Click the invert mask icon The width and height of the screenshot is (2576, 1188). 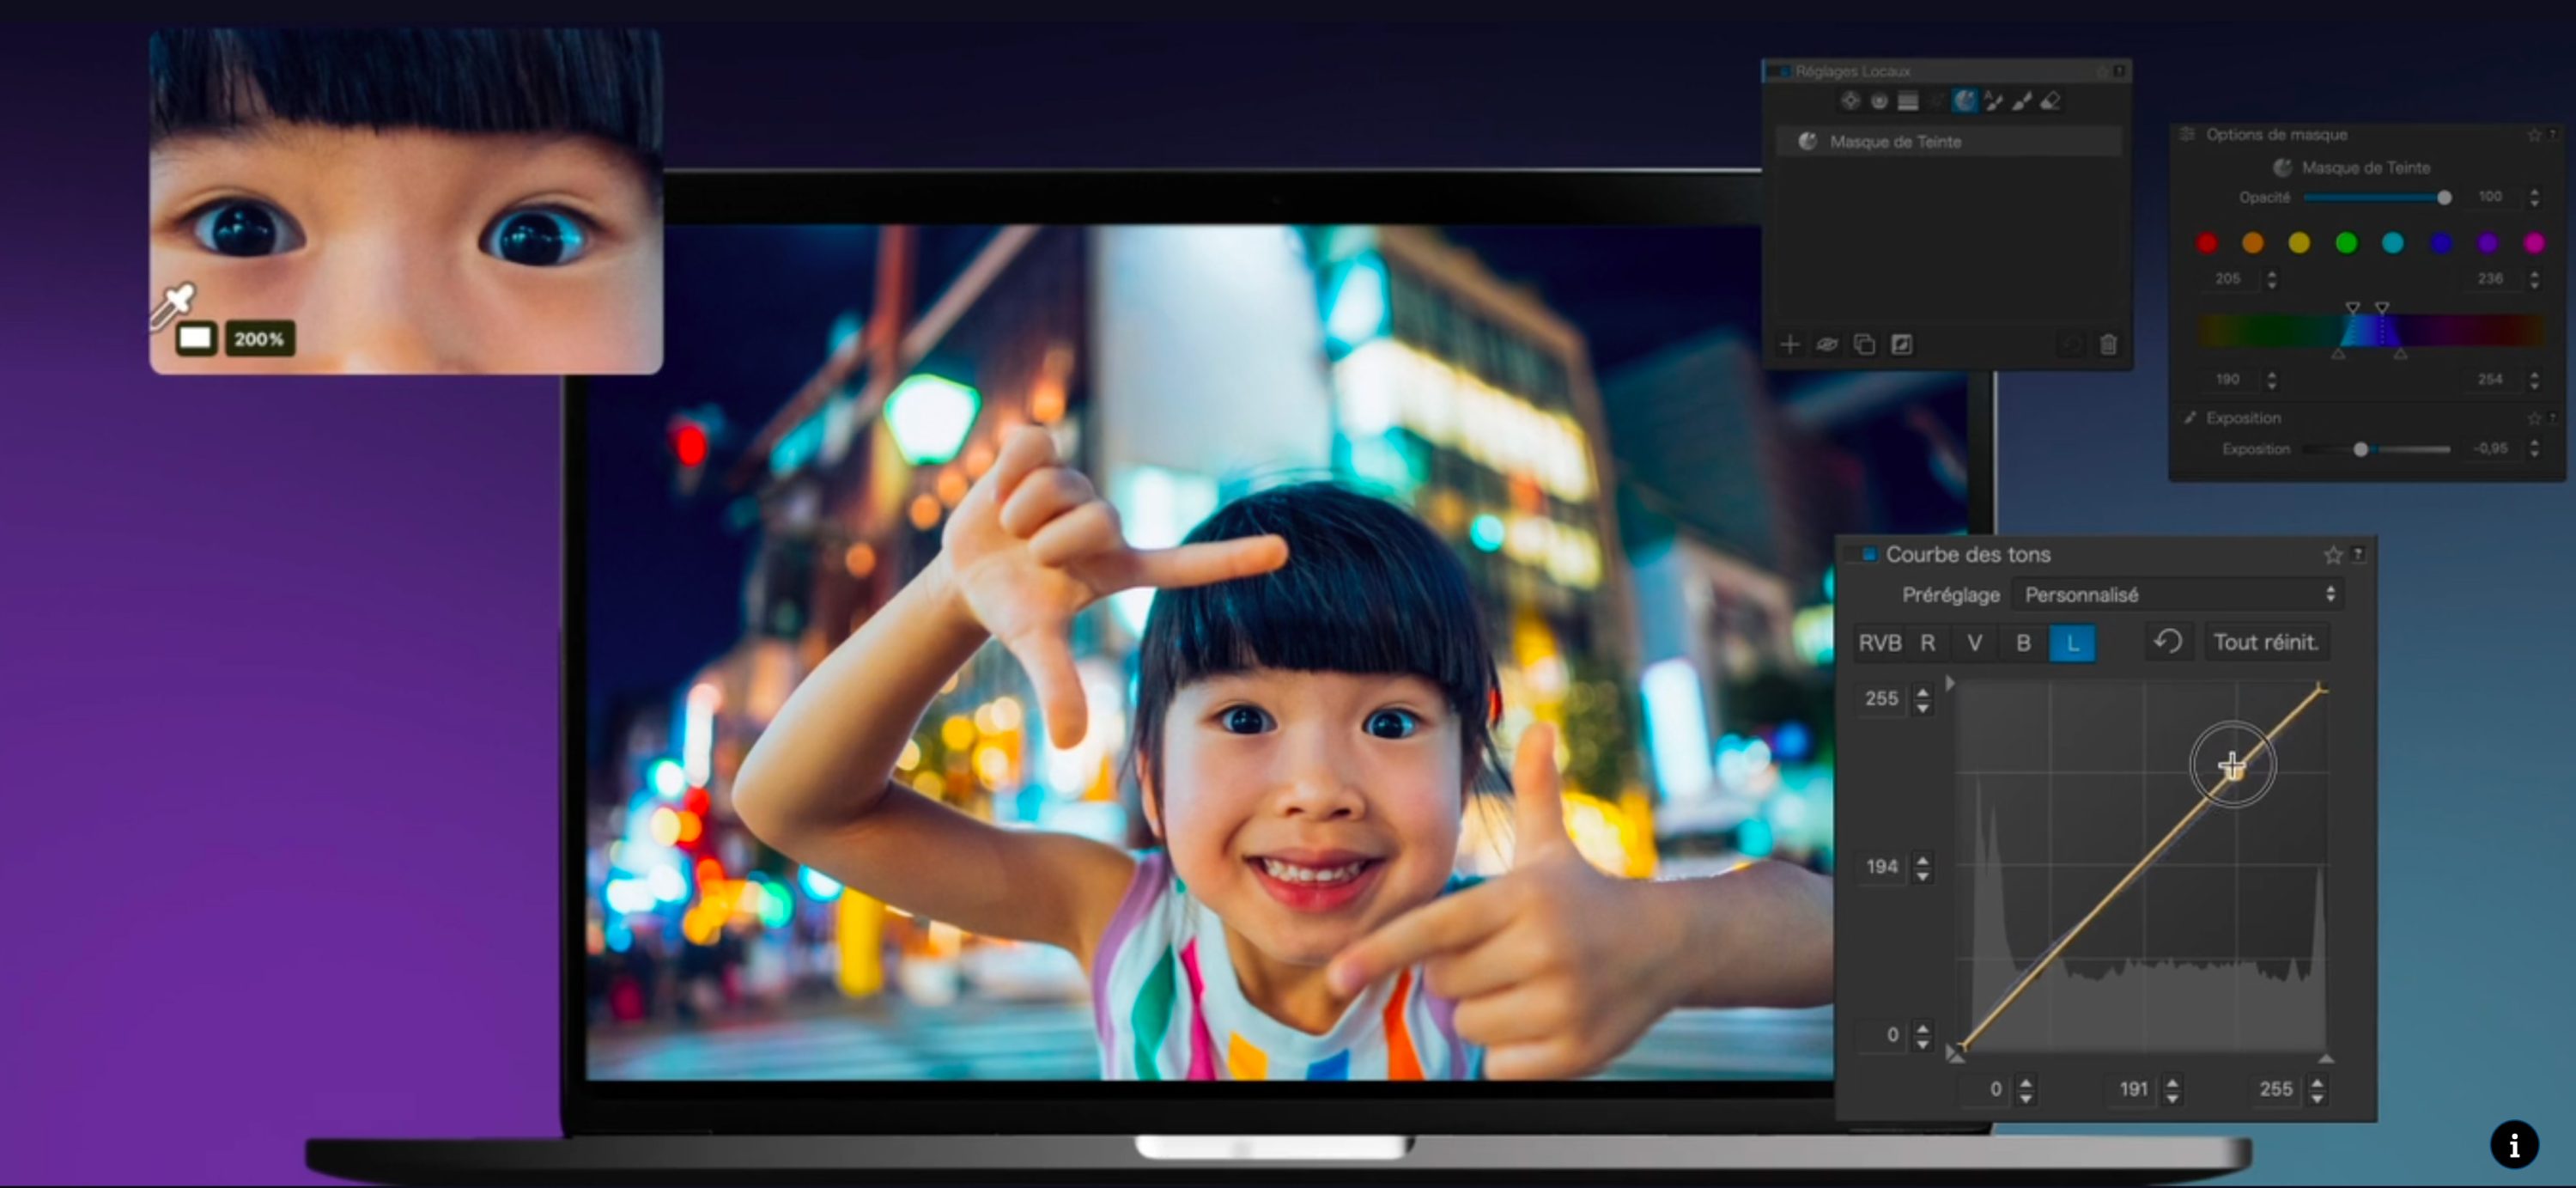[1901, 345]
